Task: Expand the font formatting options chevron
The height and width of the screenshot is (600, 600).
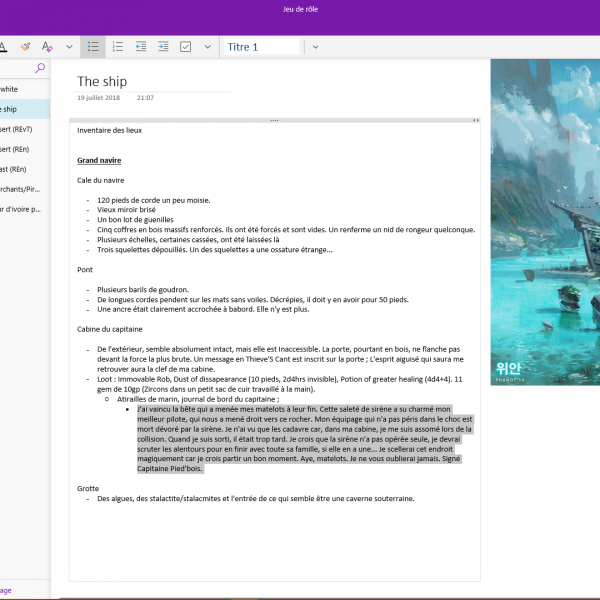Action: coord(68,47)
